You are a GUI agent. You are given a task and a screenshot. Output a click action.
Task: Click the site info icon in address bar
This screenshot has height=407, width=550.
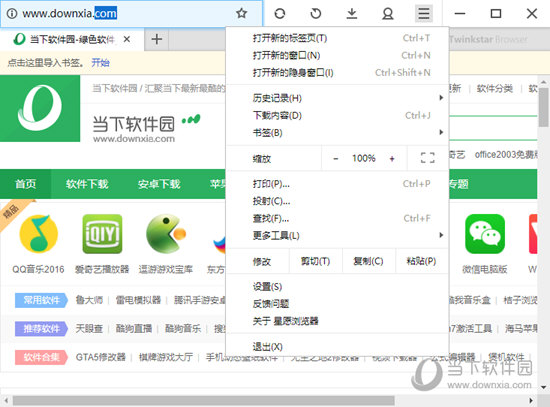pyautogui.click(x=12, y=14)
